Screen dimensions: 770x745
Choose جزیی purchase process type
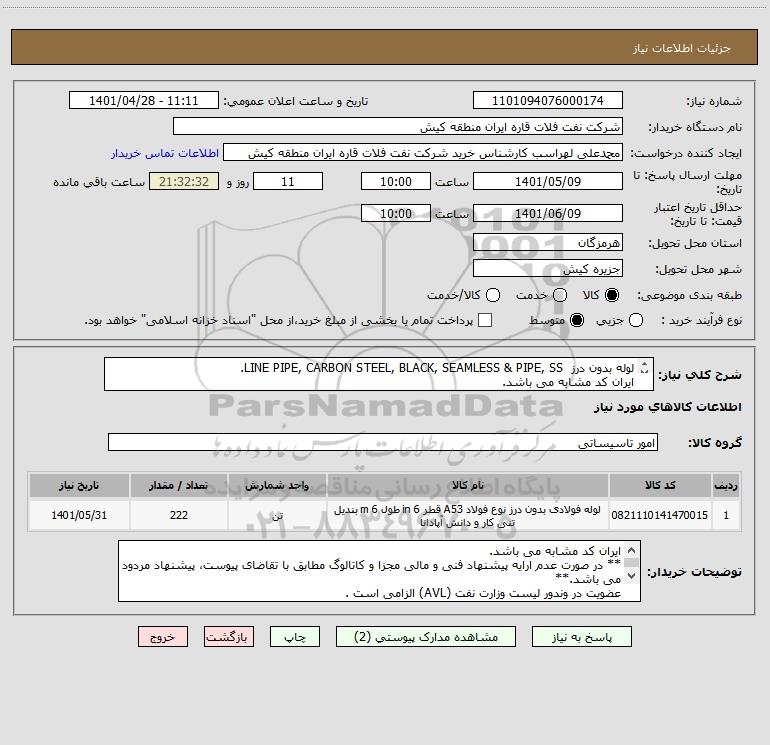(x=635, y=320)
